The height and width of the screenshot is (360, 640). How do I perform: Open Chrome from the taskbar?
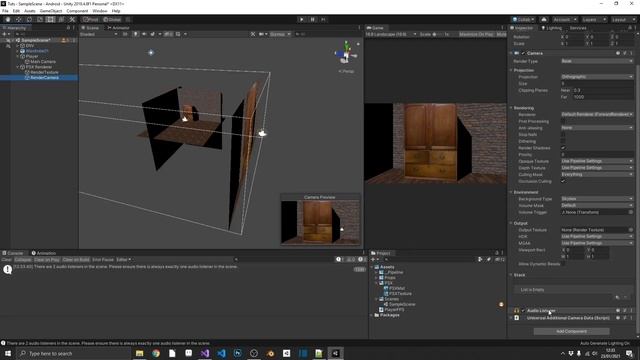tap(156, 353)
